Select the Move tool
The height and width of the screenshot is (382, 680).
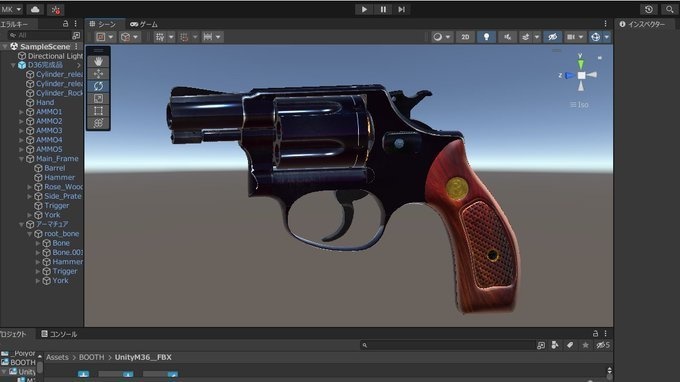(98, 73)
